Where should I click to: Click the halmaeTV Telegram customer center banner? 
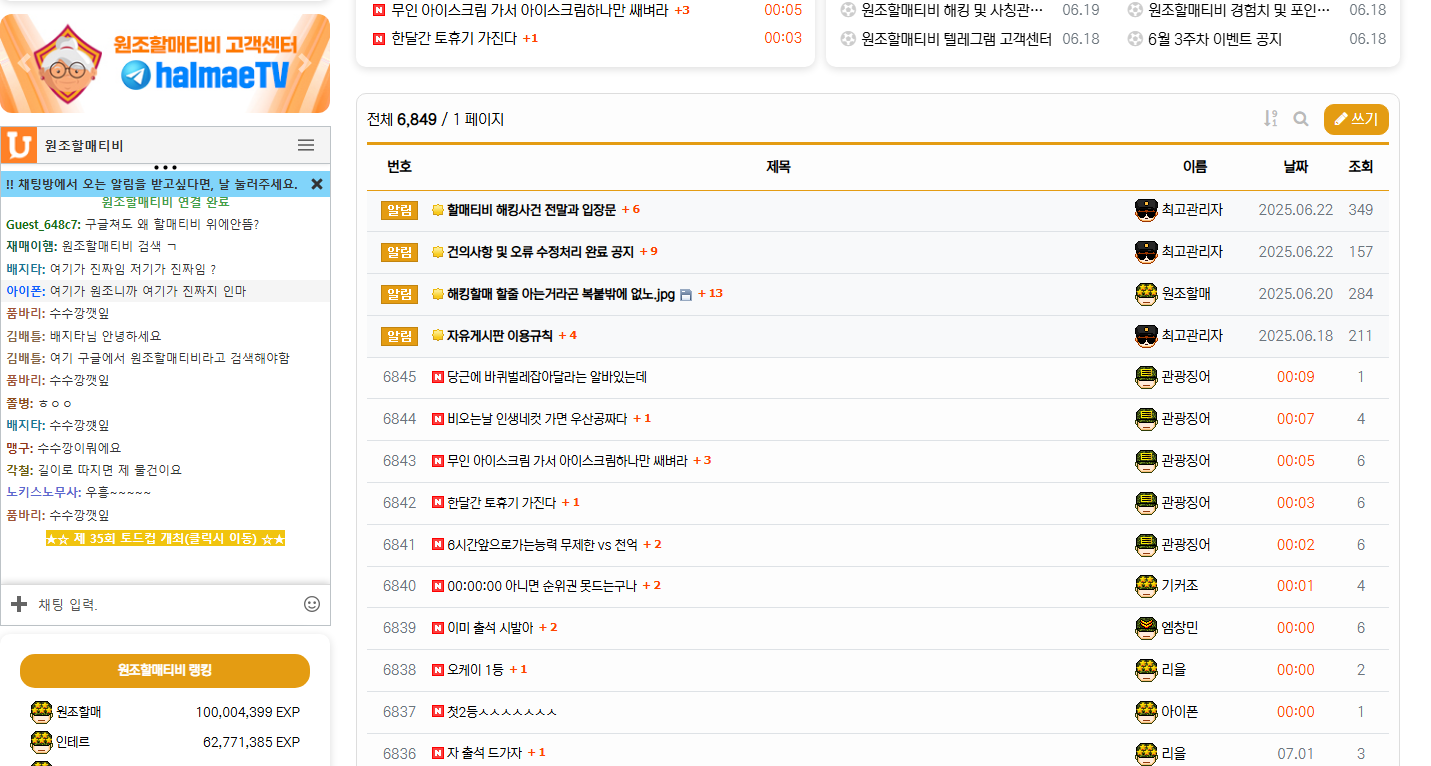[165, 63]
